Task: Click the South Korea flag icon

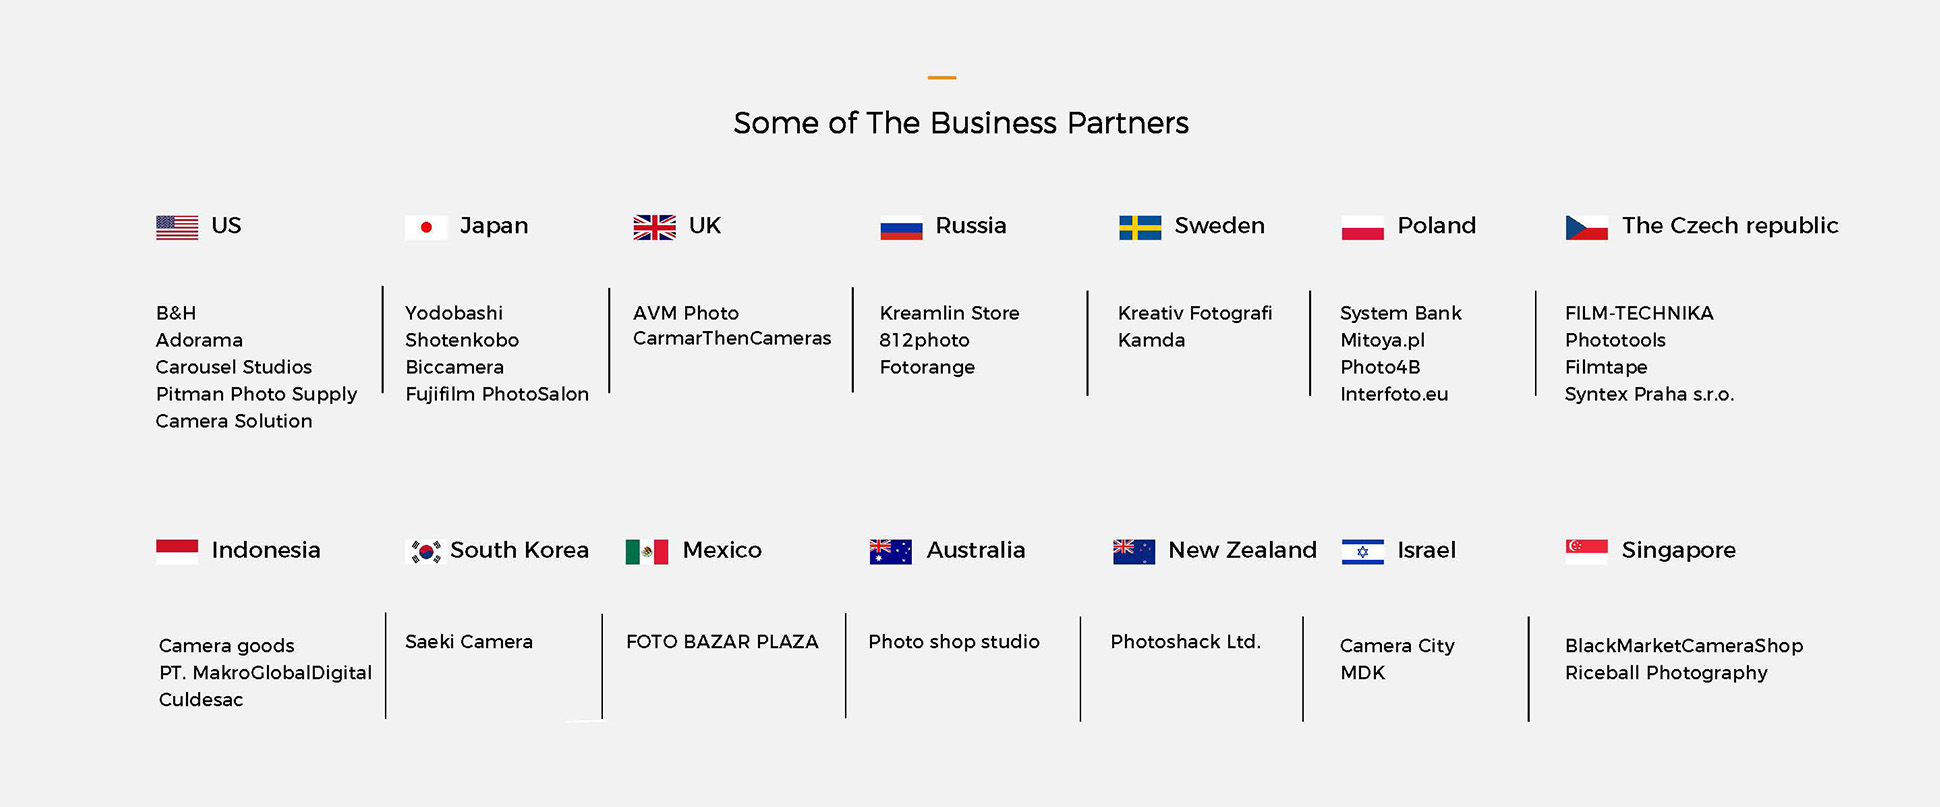Action: click(x=426, y=551)
